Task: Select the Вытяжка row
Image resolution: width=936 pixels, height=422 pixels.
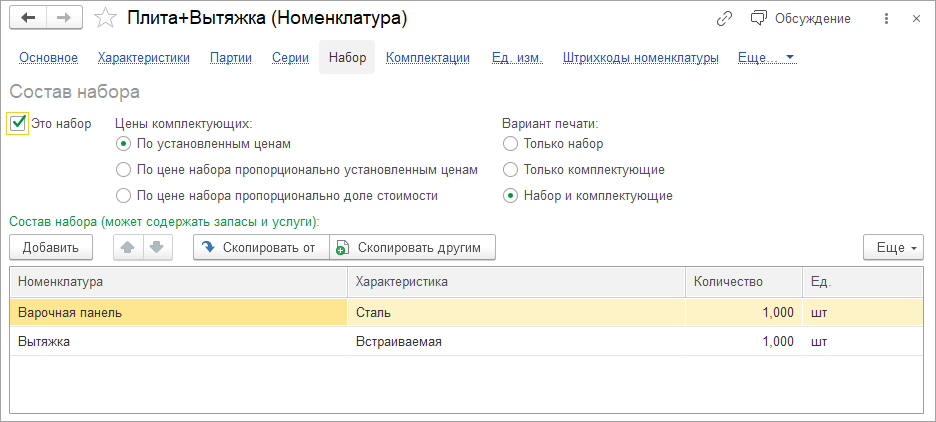Action: coord(466,341)
